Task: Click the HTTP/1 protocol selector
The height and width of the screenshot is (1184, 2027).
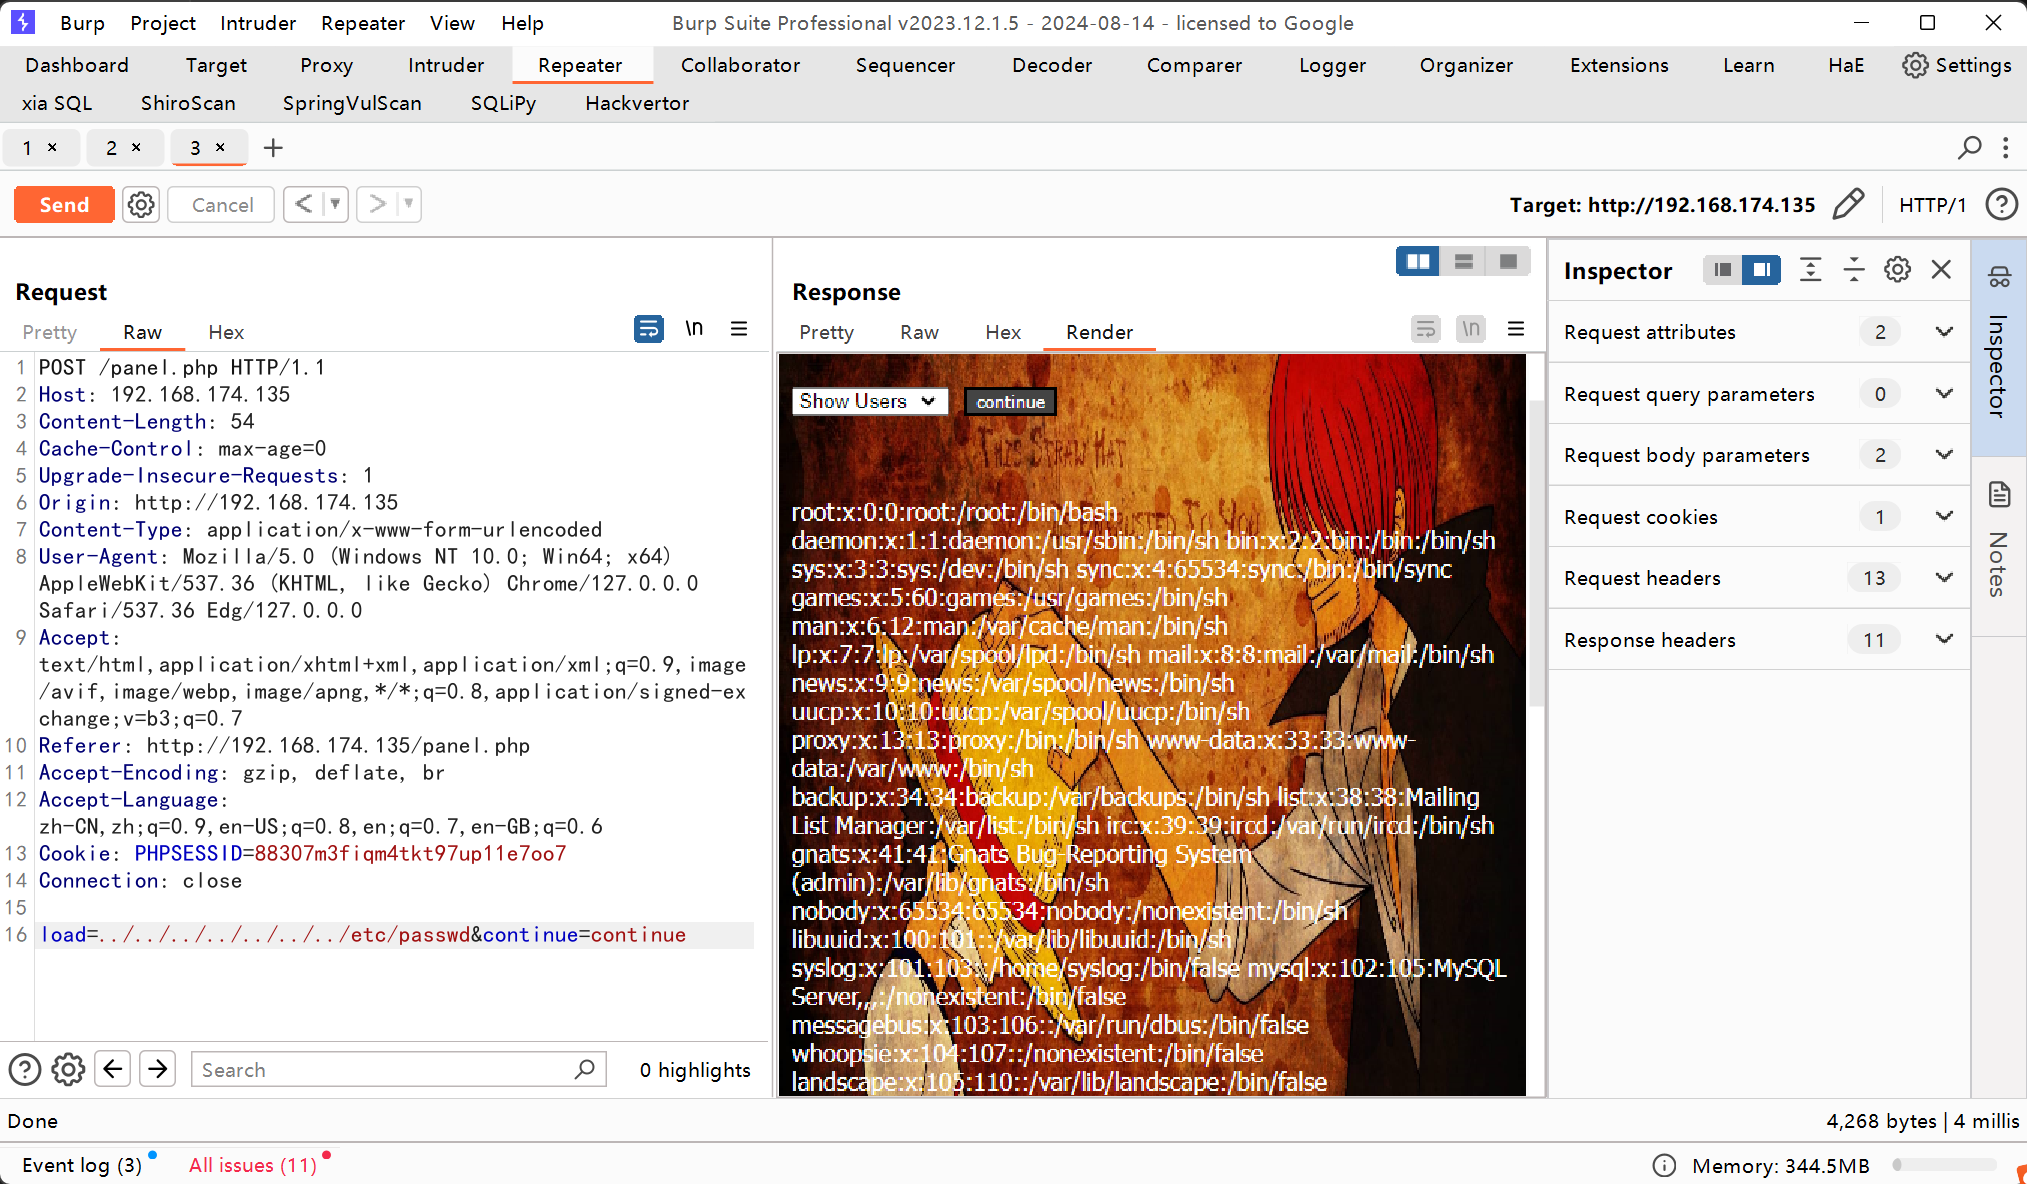Action: (1932, 205)
